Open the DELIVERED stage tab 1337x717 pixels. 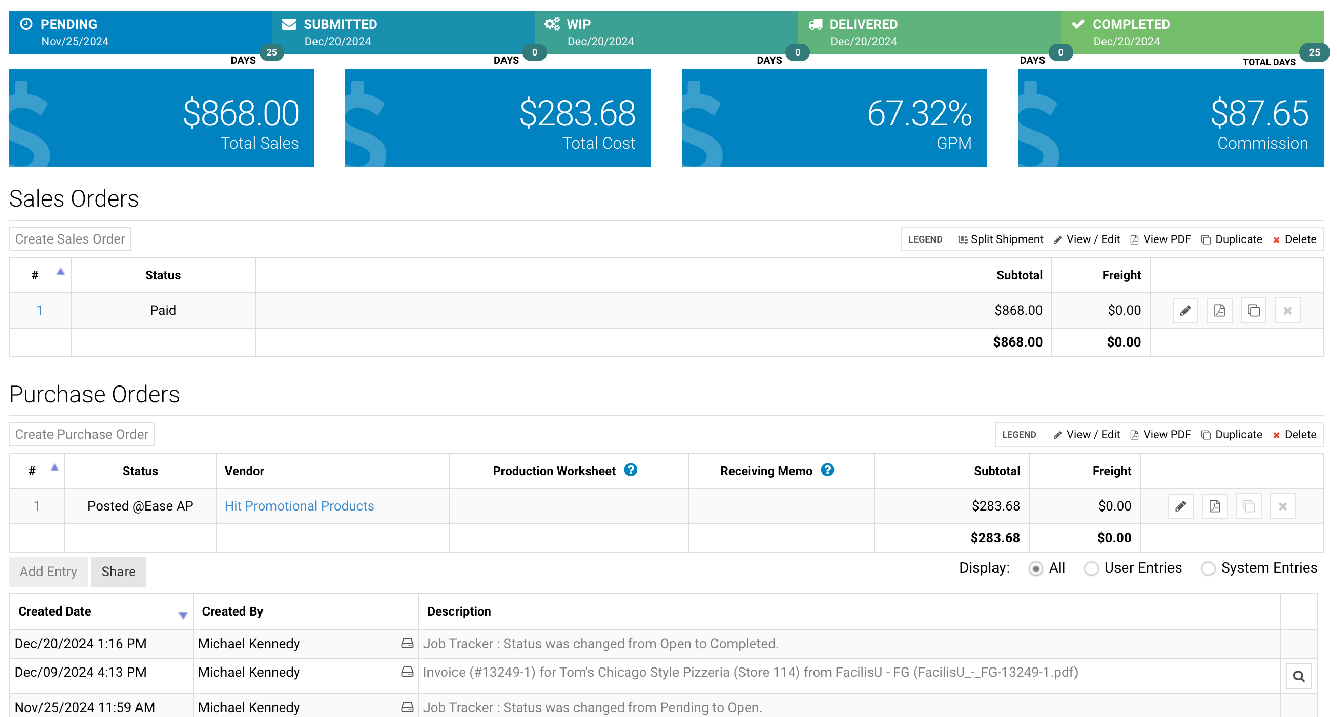(x=929, y=33)
